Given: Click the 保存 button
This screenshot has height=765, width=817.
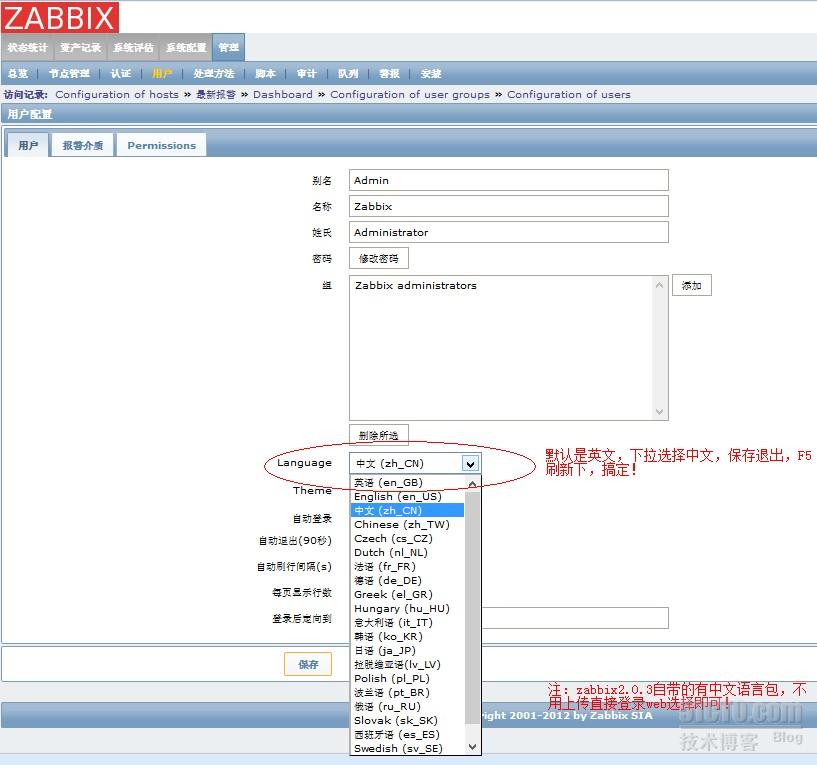Looking at the screenshot, I should pos(308,664).
